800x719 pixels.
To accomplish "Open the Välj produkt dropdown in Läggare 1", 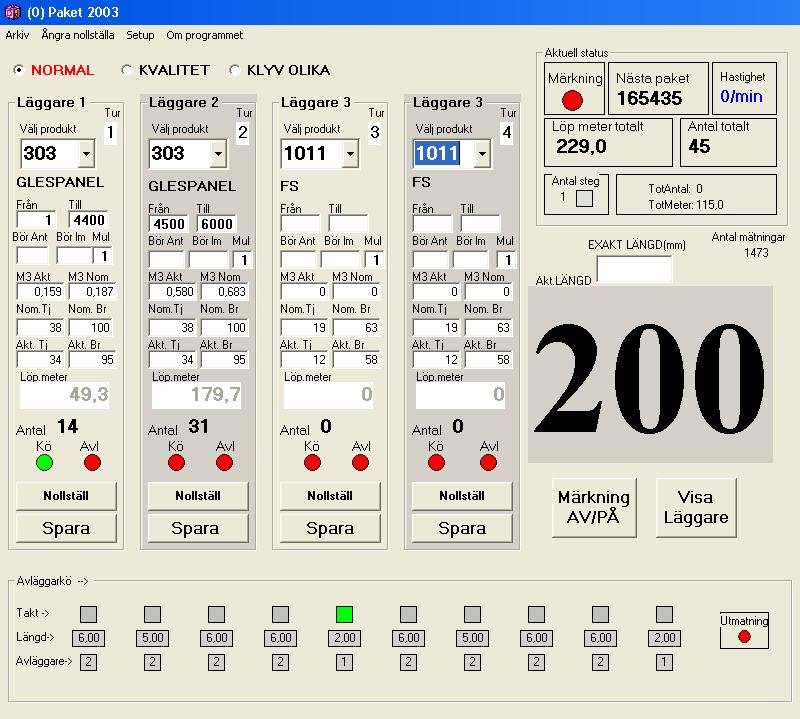I will click(x=87, y=153).
